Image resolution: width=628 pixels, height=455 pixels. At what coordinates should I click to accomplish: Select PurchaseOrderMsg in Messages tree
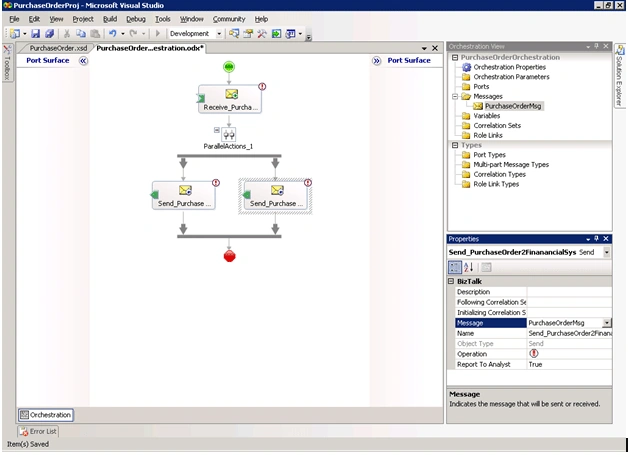point(513,106)
